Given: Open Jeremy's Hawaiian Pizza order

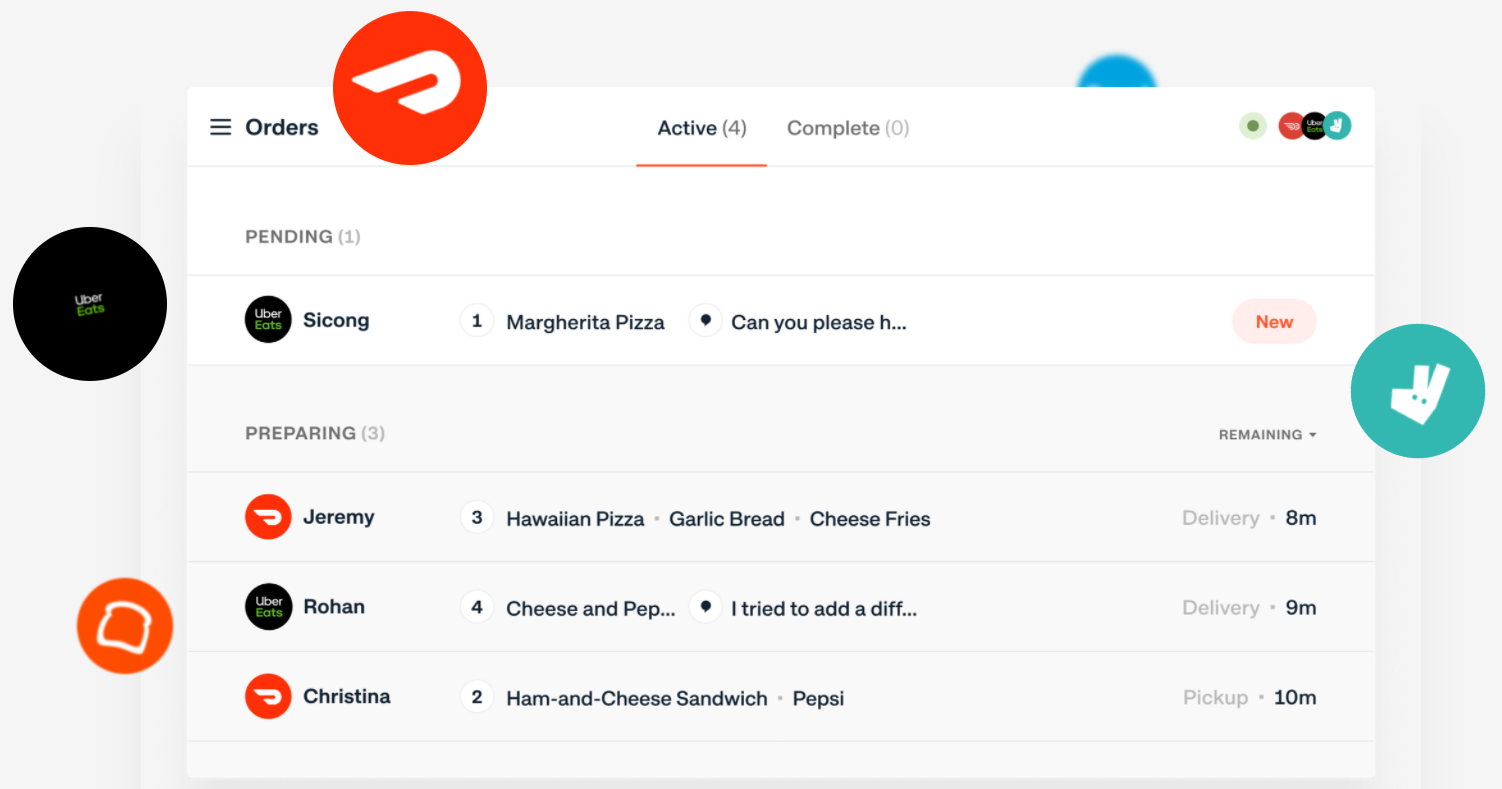Looking at the screenshot, I should click(x=575, y=519).
